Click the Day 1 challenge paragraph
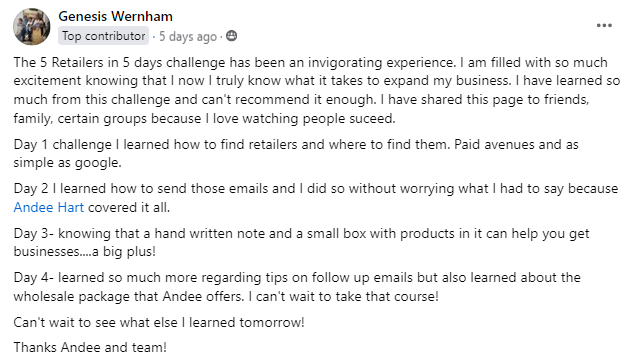The height and width of the screenshot is (361, 634). click(x=296, y=153)
